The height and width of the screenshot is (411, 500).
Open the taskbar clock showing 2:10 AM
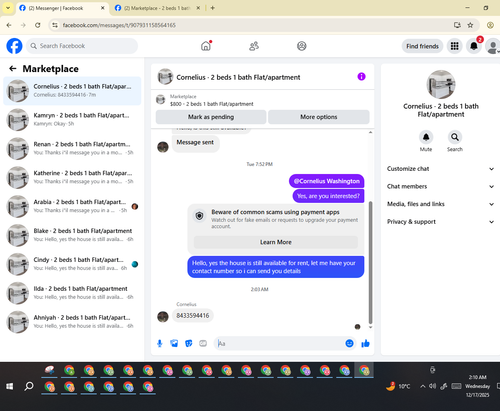478,386
